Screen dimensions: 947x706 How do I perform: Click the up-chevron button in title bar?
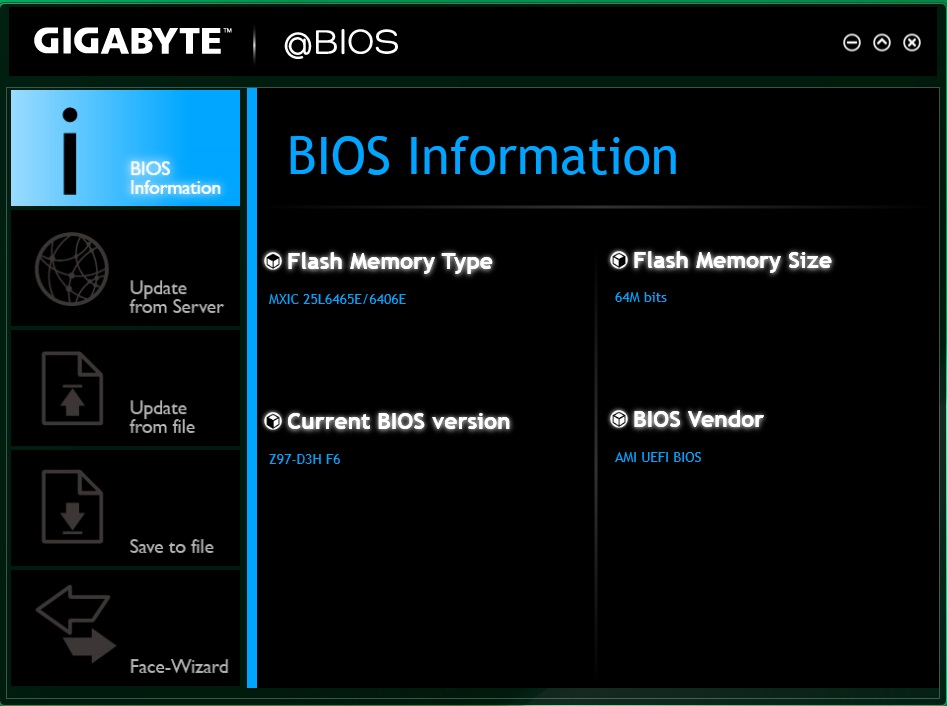(882, 42)
